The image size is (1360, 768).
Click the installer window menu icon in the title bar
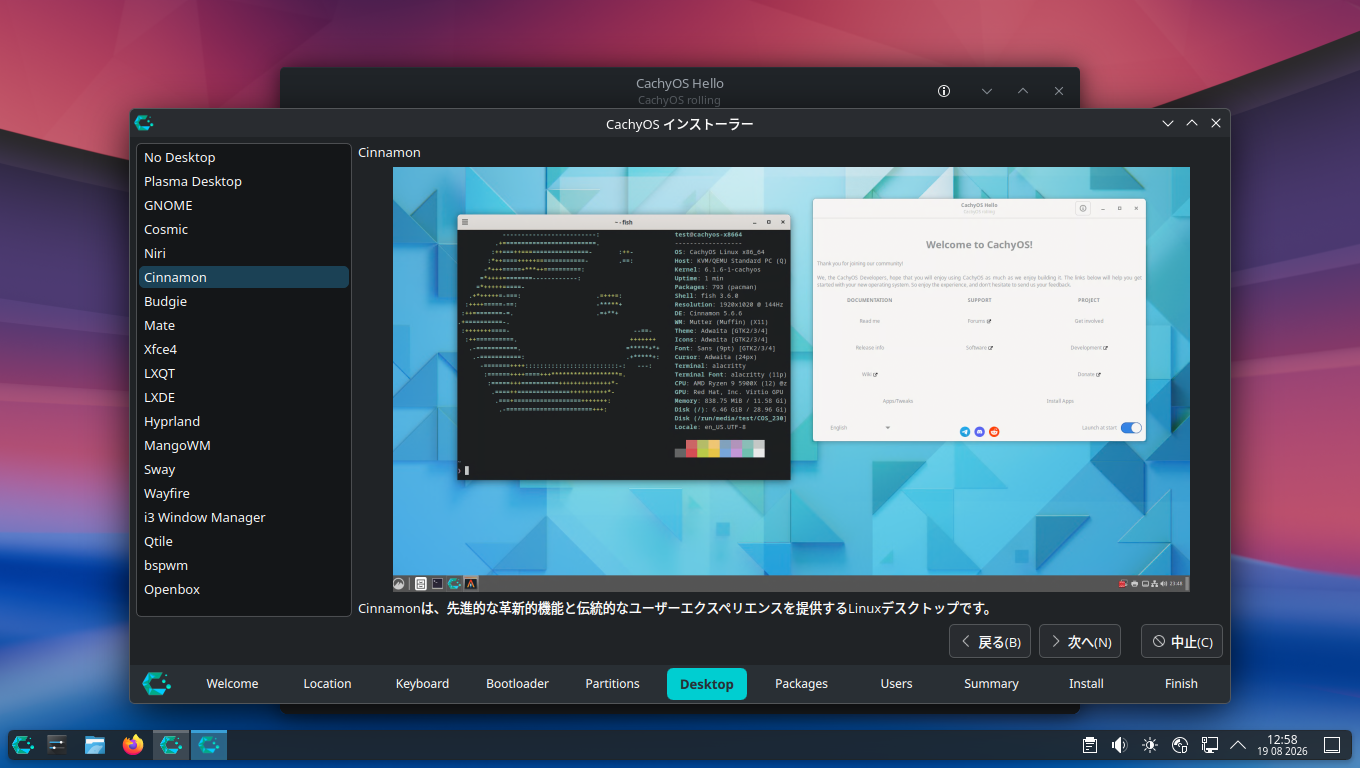(x=144, y=123)
